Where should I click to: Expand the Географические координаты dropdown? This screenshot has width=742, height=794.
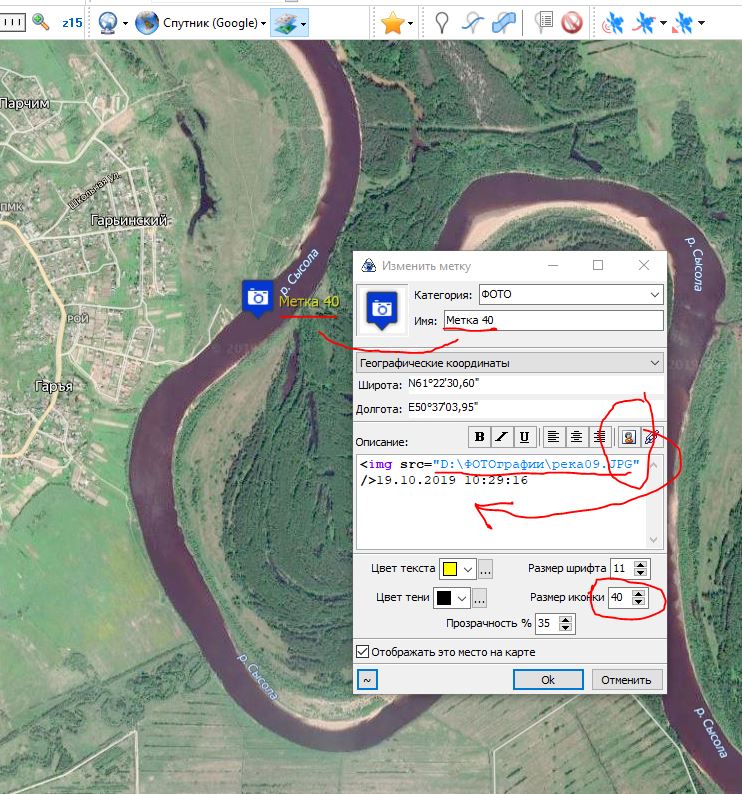click(x=510, y=362)
